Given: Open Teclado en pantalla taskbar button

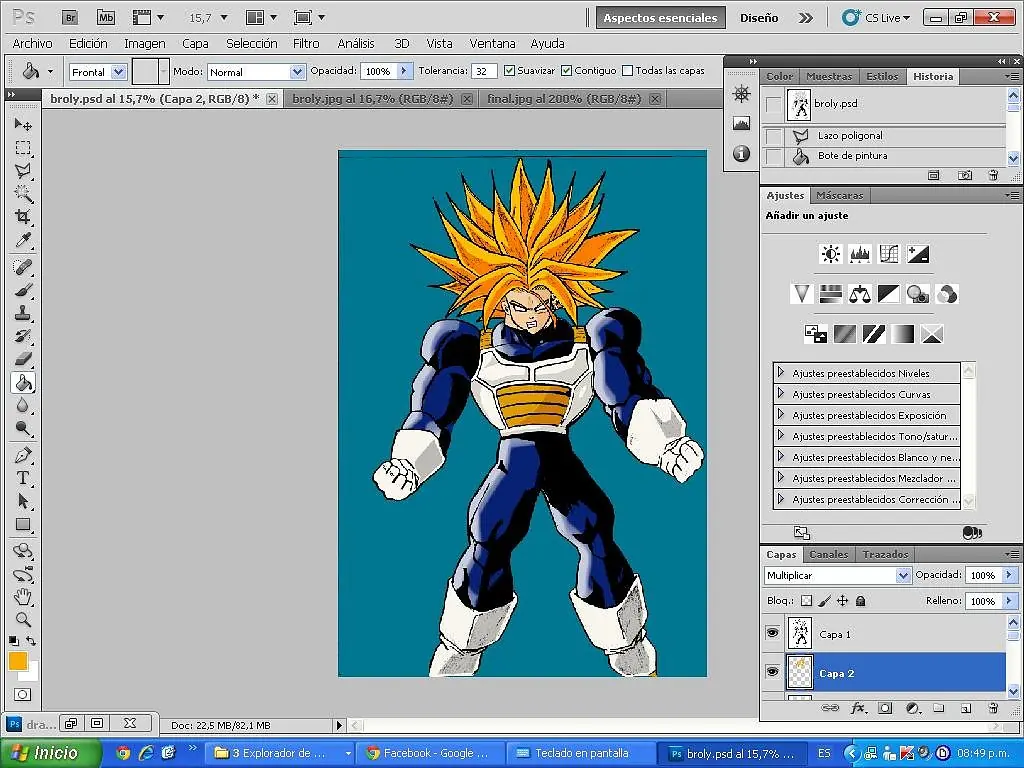Looking at the screenshot, I should [580, 753].
